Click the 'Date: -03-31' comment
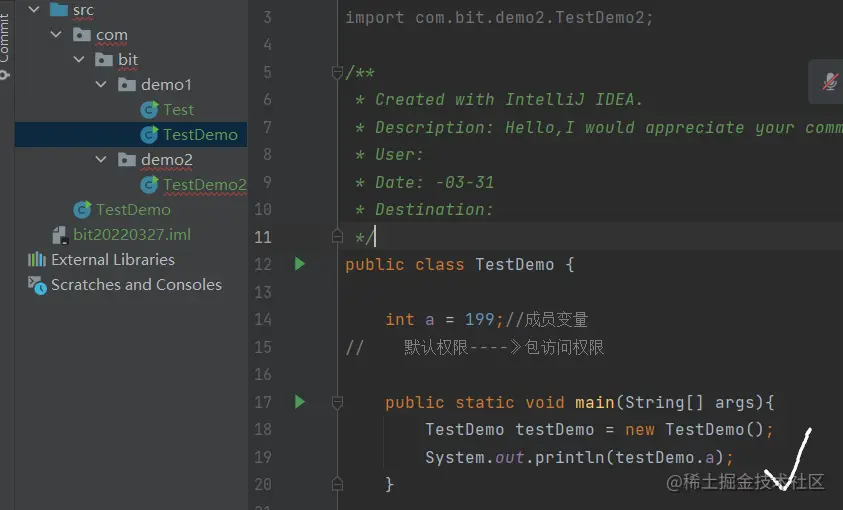The height and width of the screenshot is (510, 843). tap(424, 182)
